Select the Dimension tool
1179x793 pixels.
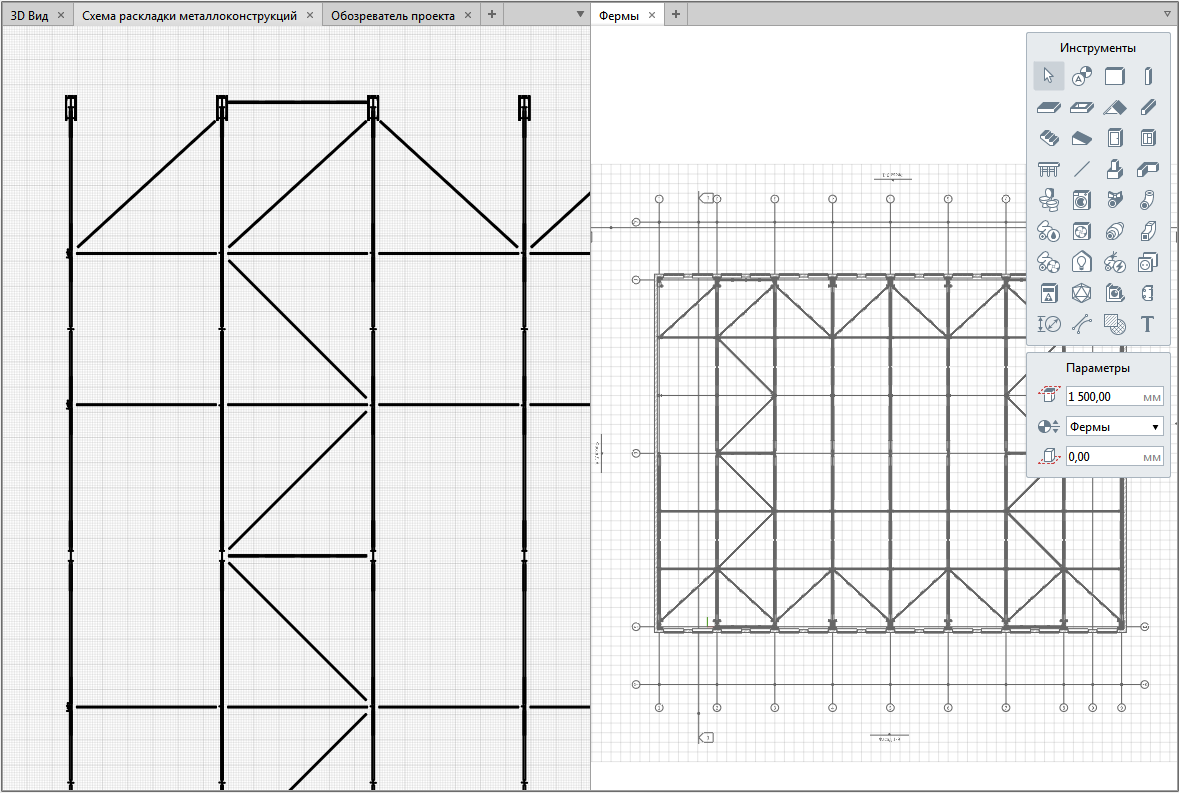click(1048, 324)
